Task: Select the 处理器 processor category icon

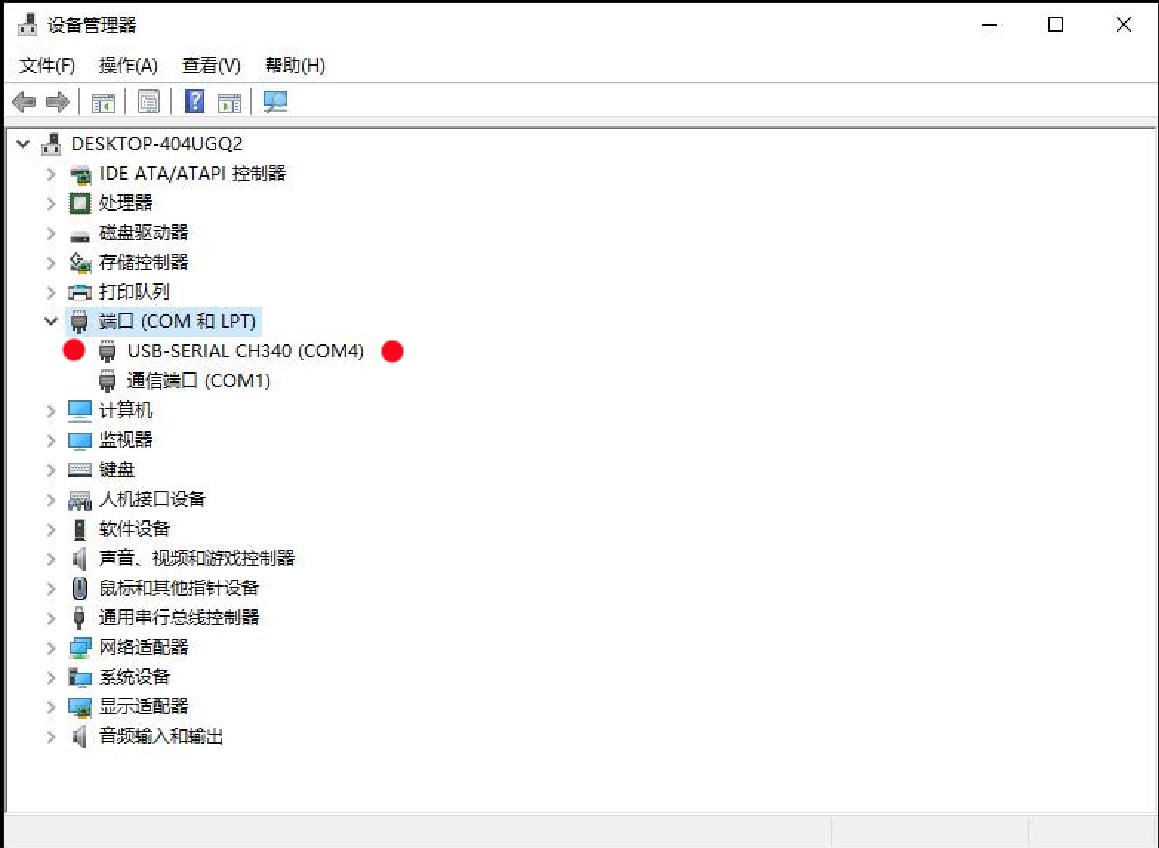Action: click(79, 203)
